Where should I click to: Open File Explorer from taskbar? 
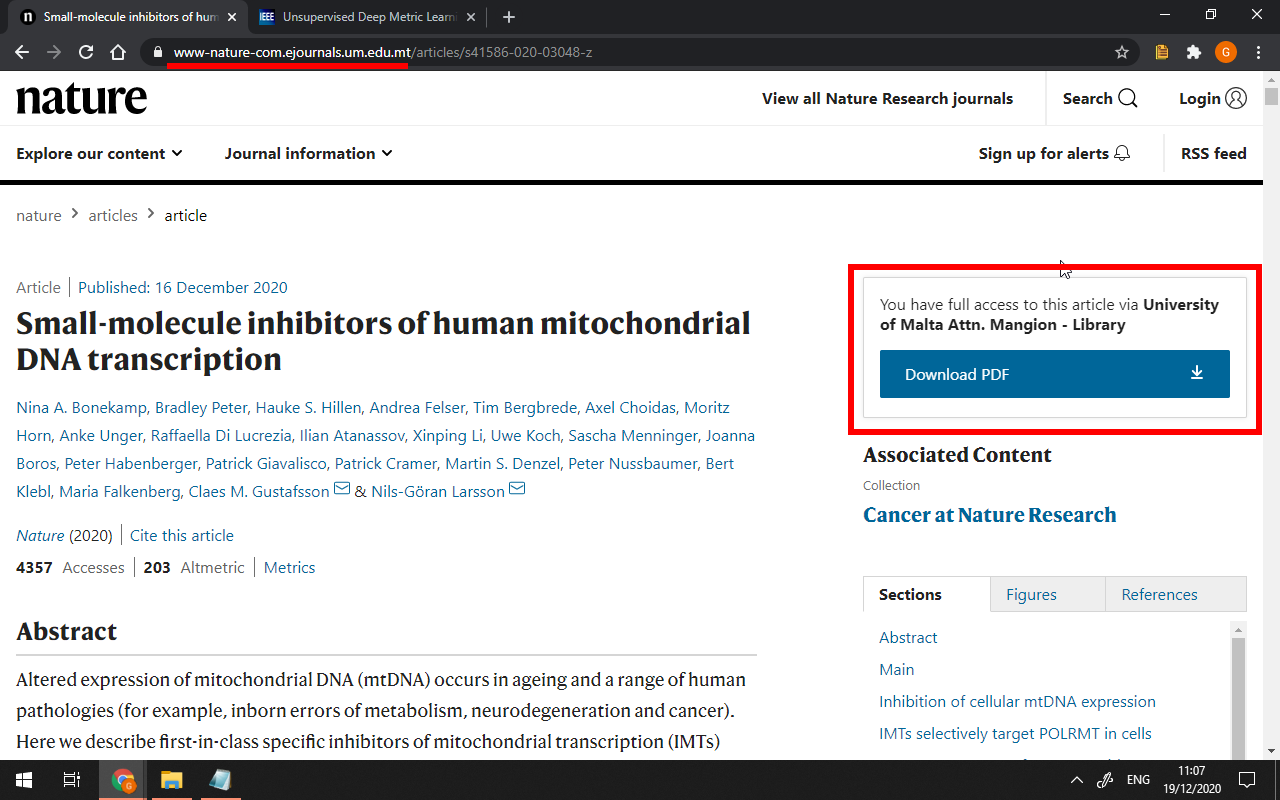pos(172,780)
